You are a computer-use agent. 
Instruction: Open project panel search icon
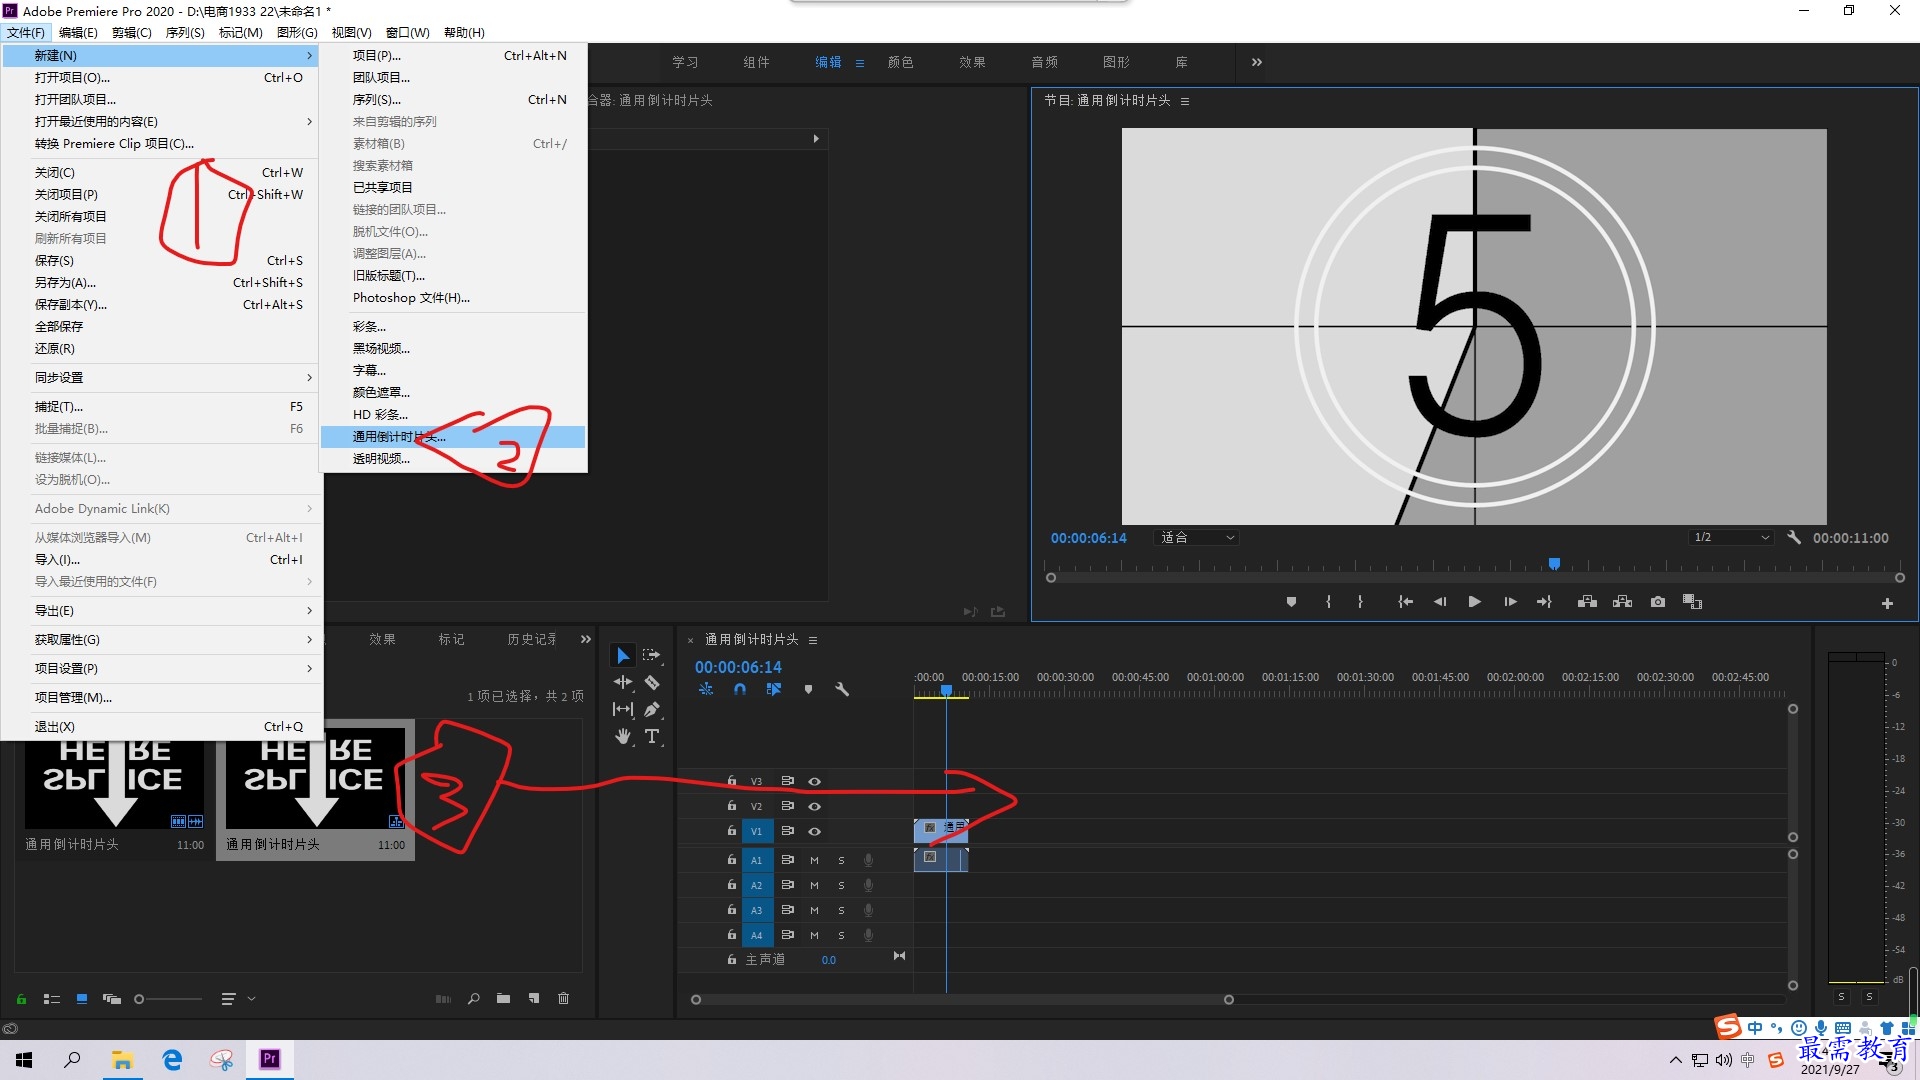474,998
